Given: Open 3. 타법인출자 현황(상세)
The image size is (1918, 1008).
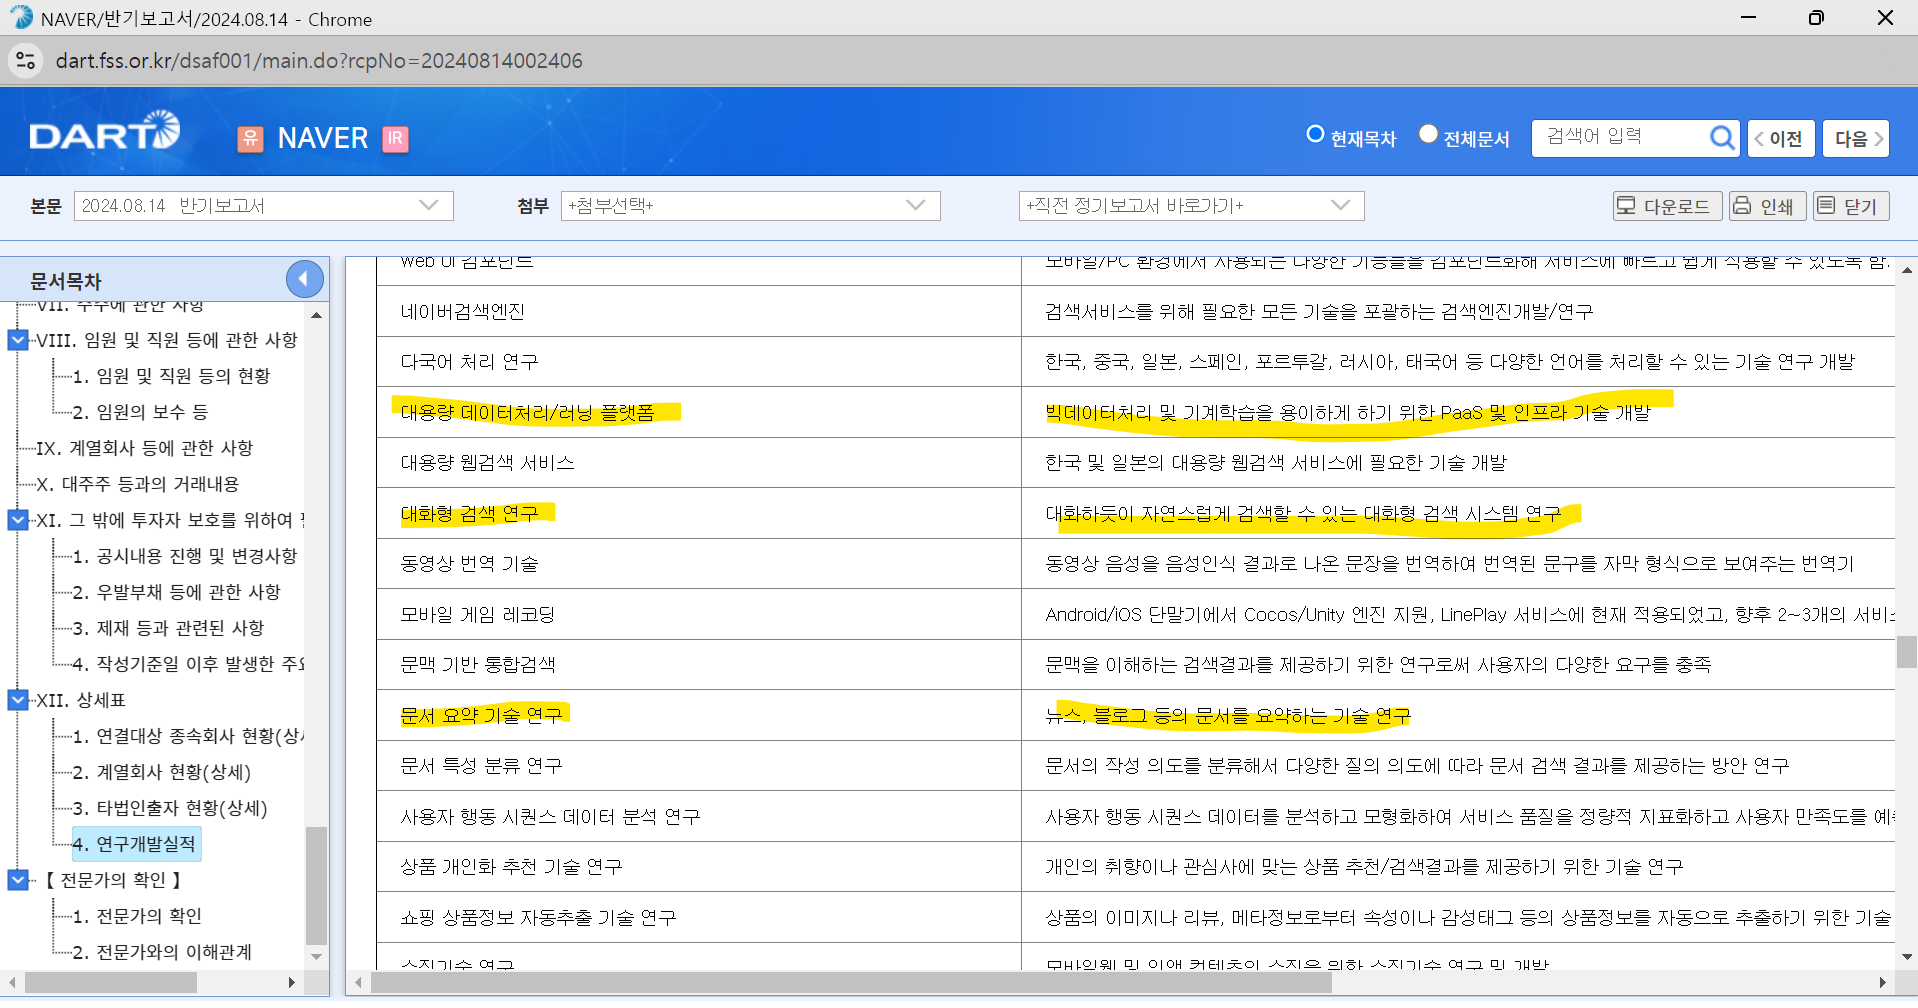Looking at the screenshot, I should pos(170,808).
